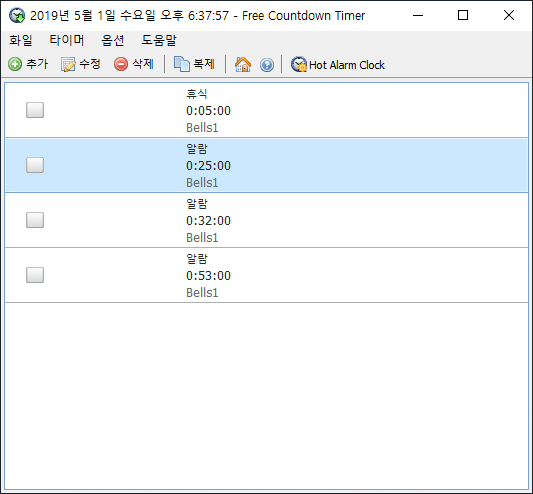Image resolution: width=533 pixels, height=494 pixels.
Task: Maximize the Free Countdown Timer window
Action: point(463,15)
